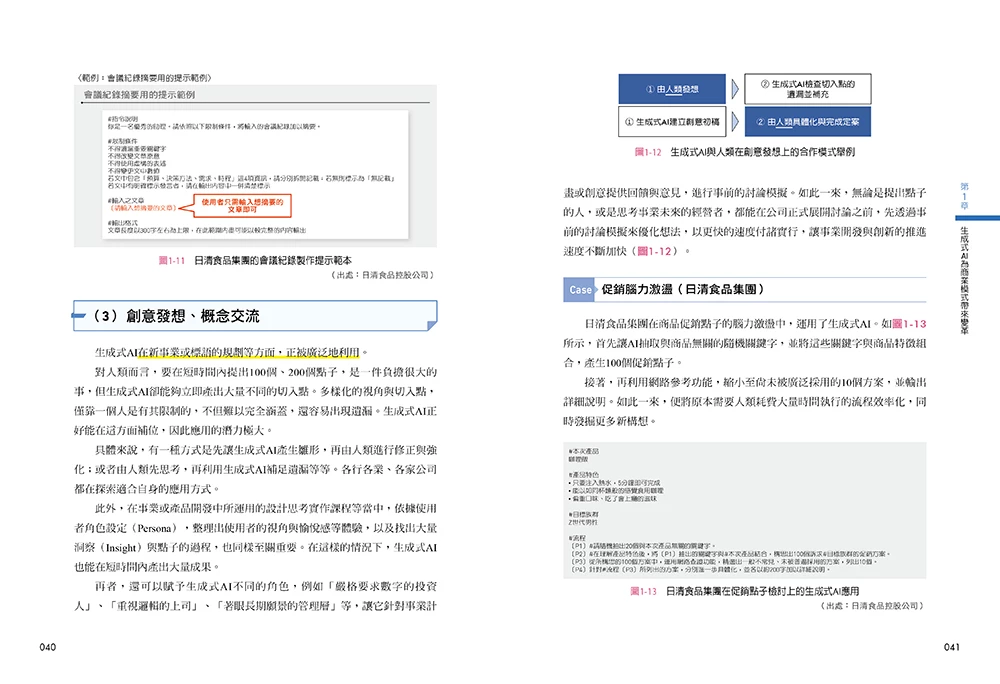Click the blue diagram box '①由人類發想'
Viewport: 1000px width, 684px height.
672,89
